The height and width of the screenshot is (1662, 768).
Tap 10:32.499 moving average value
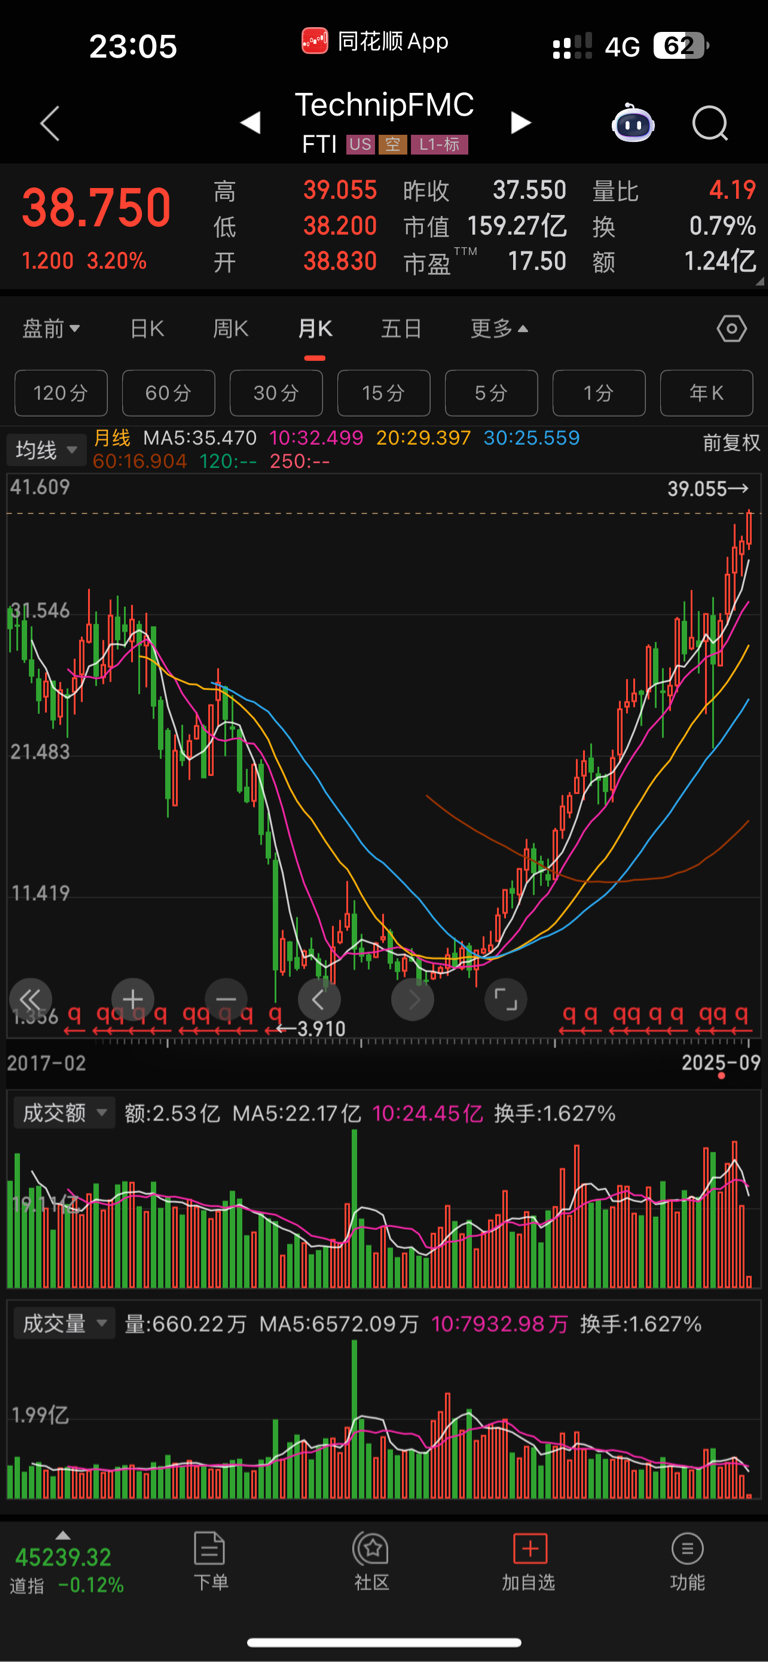[316, 438]
